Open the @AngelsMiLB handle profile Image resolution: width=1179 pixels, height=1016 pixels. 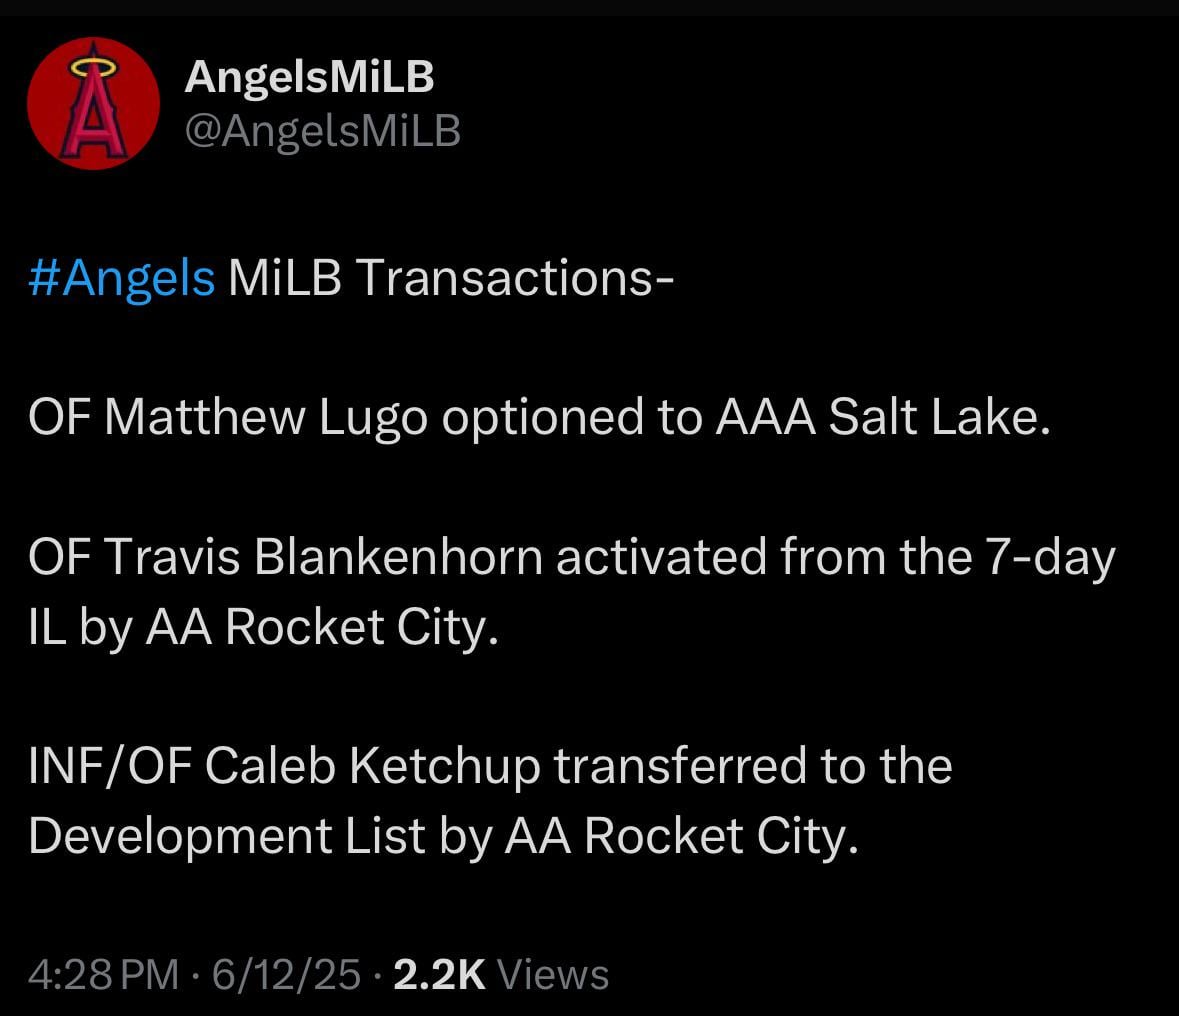320,127
